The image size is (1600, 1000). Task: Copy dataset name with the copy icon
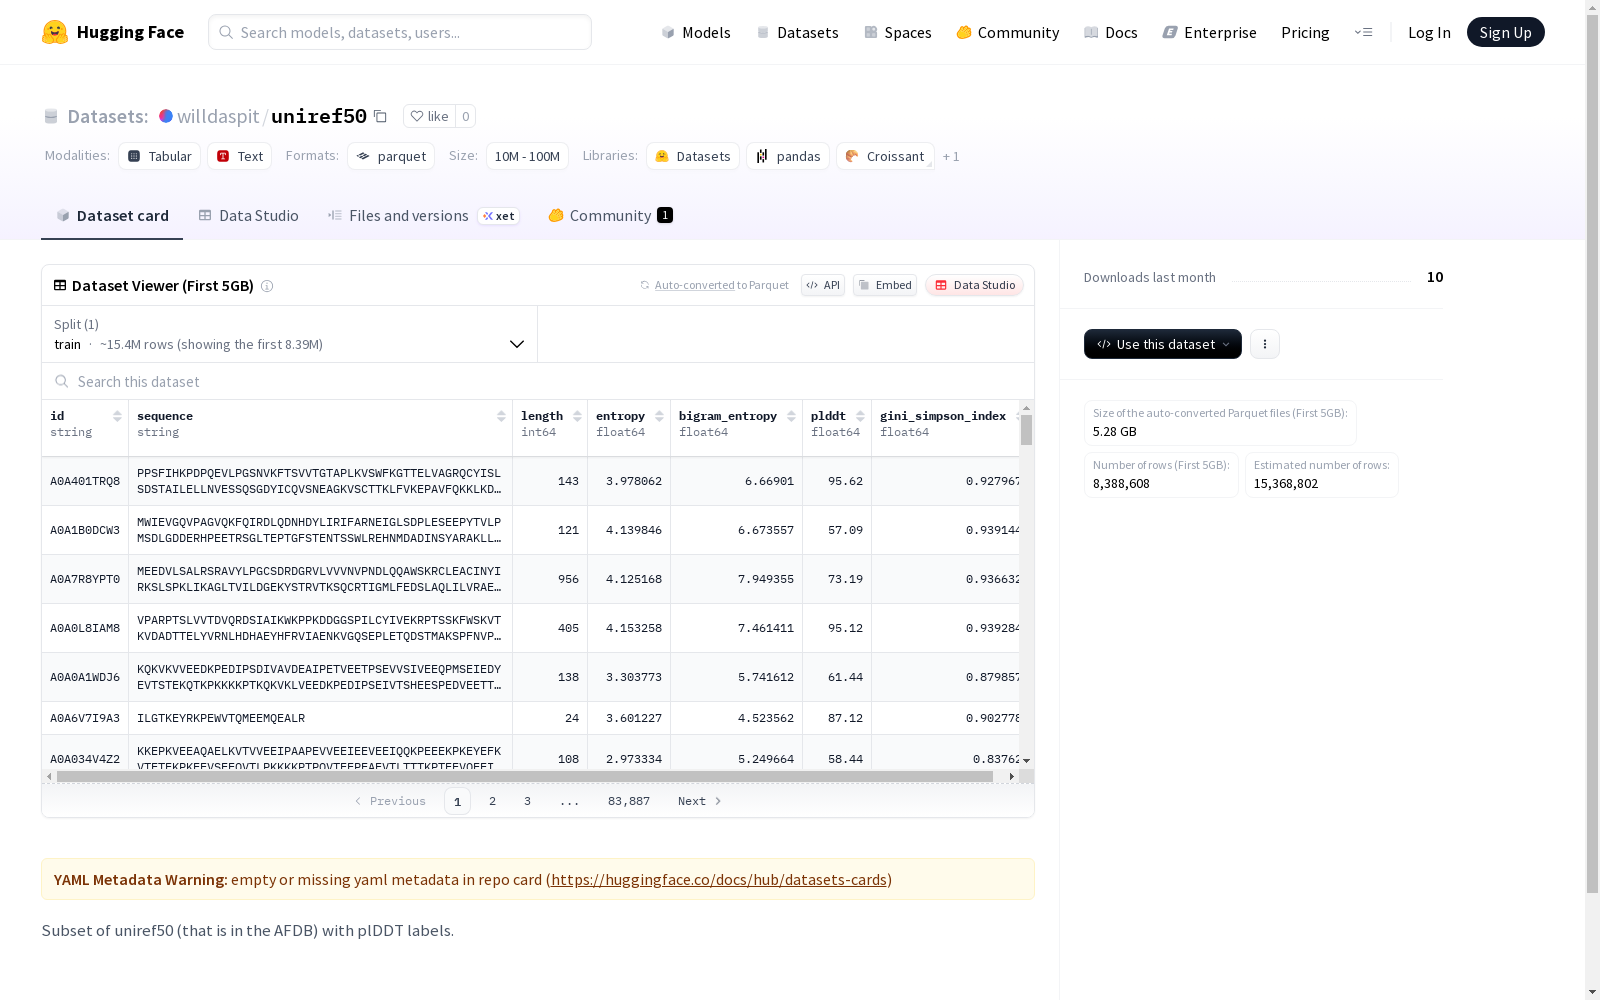point(381,116)
